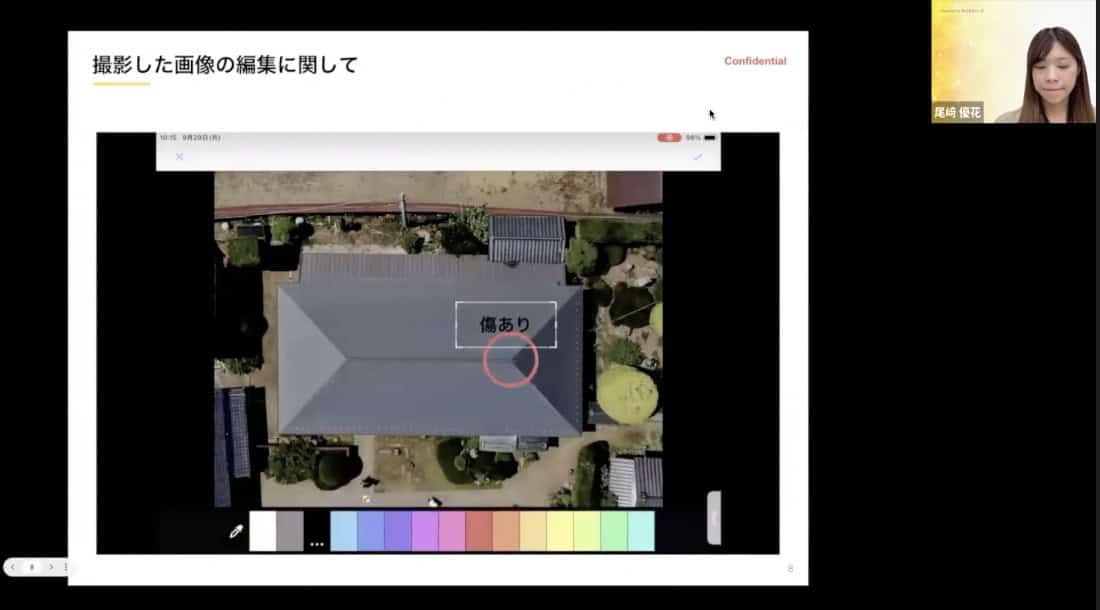Image resolution: width=1100 pixels, height=610 pixels.
Task: Choose the light blue color swatch
Action: (x=344, y=531)
